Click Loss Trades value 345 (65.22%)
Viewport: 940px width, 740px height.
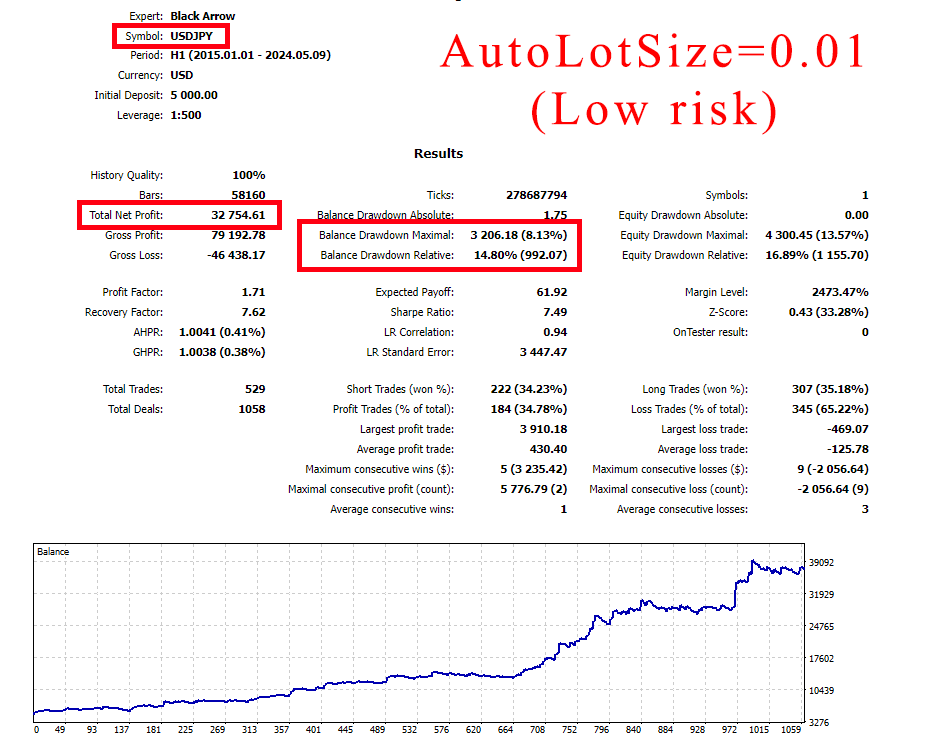click(830, 409)
